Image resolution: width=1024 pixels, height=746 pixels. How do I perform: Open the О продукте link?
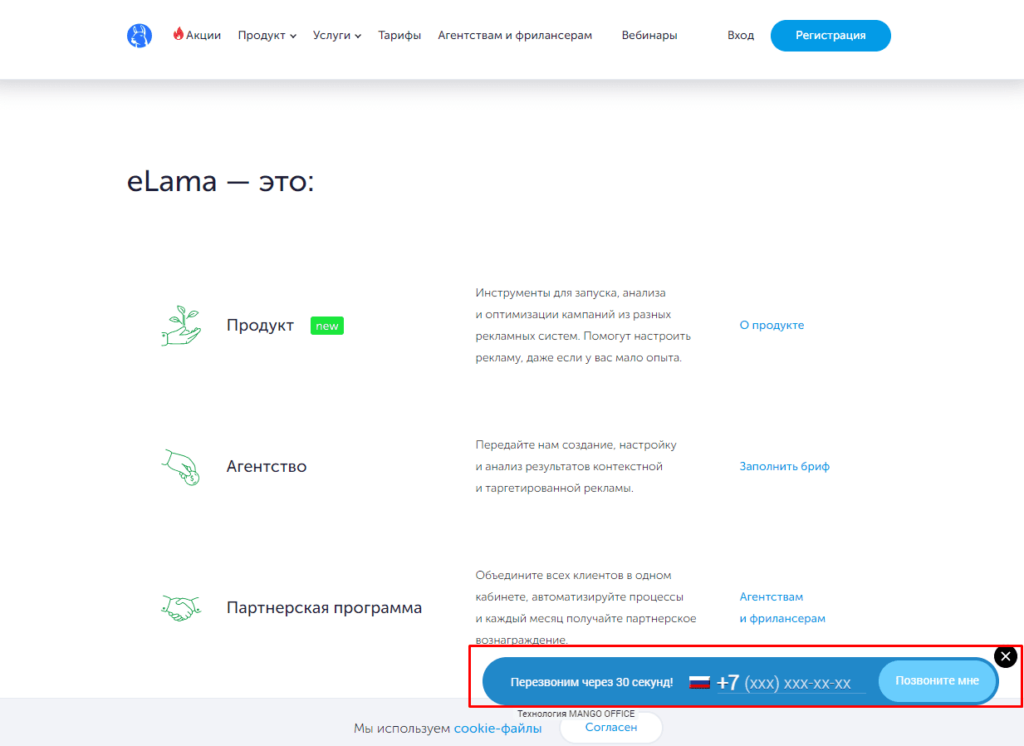coord(771,325)
